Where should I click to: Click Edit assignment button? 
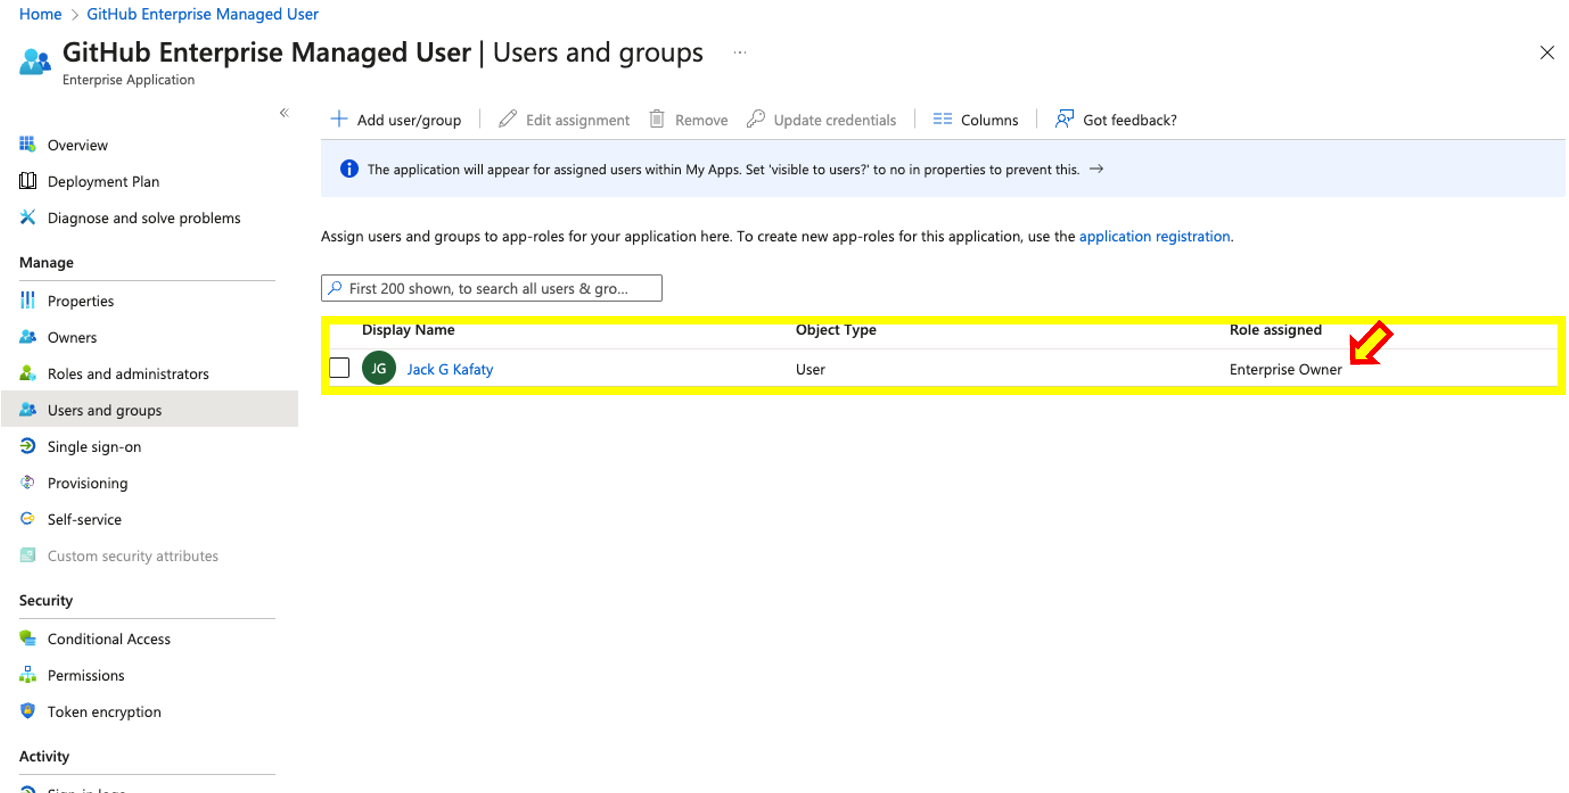pyautogui.click(x=564, y=120)
